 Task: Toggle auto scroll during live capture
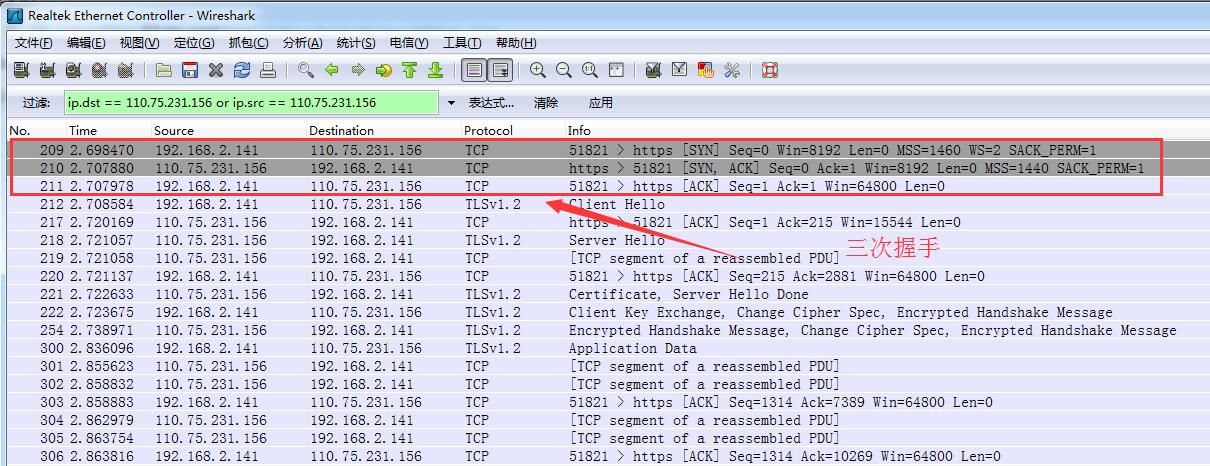click(500, 70)
